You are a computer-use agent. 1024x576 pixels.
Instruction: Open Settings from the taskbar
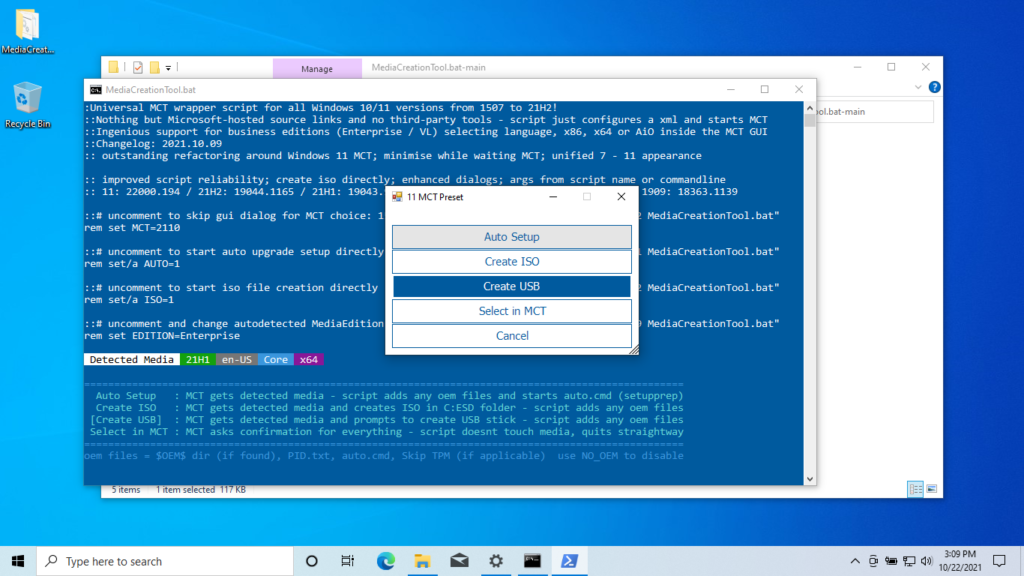pos(495,560)
